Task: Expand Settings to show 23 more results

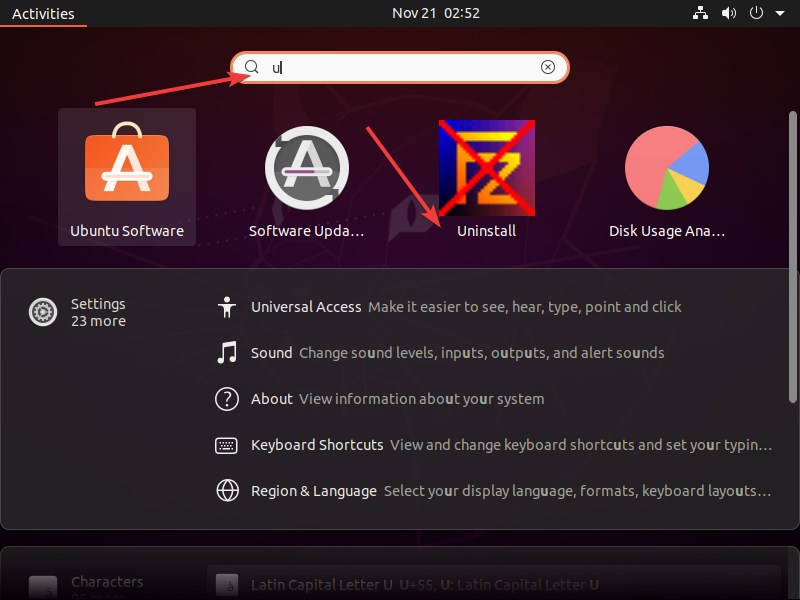Action: point(98,312)
